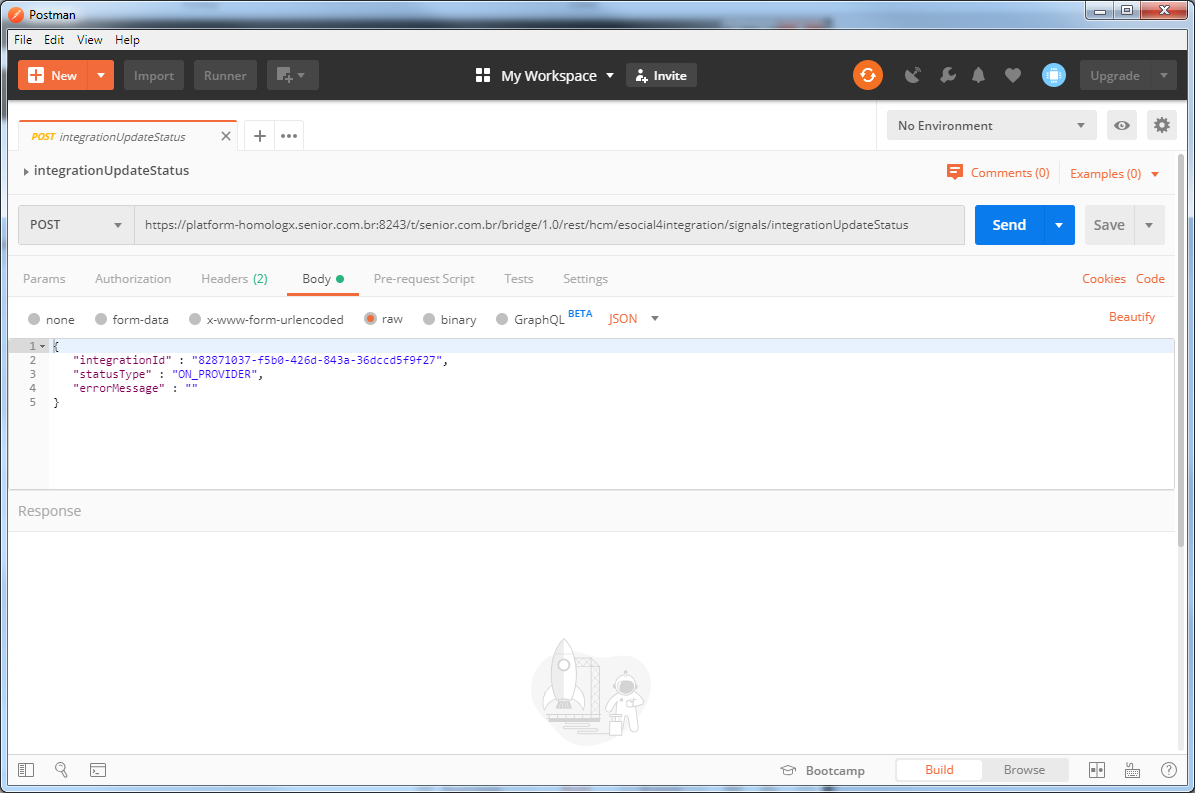The width and height of the screenshot is (1195, 793).
Task: Add a new request tab
Action: tap(260, 136)
